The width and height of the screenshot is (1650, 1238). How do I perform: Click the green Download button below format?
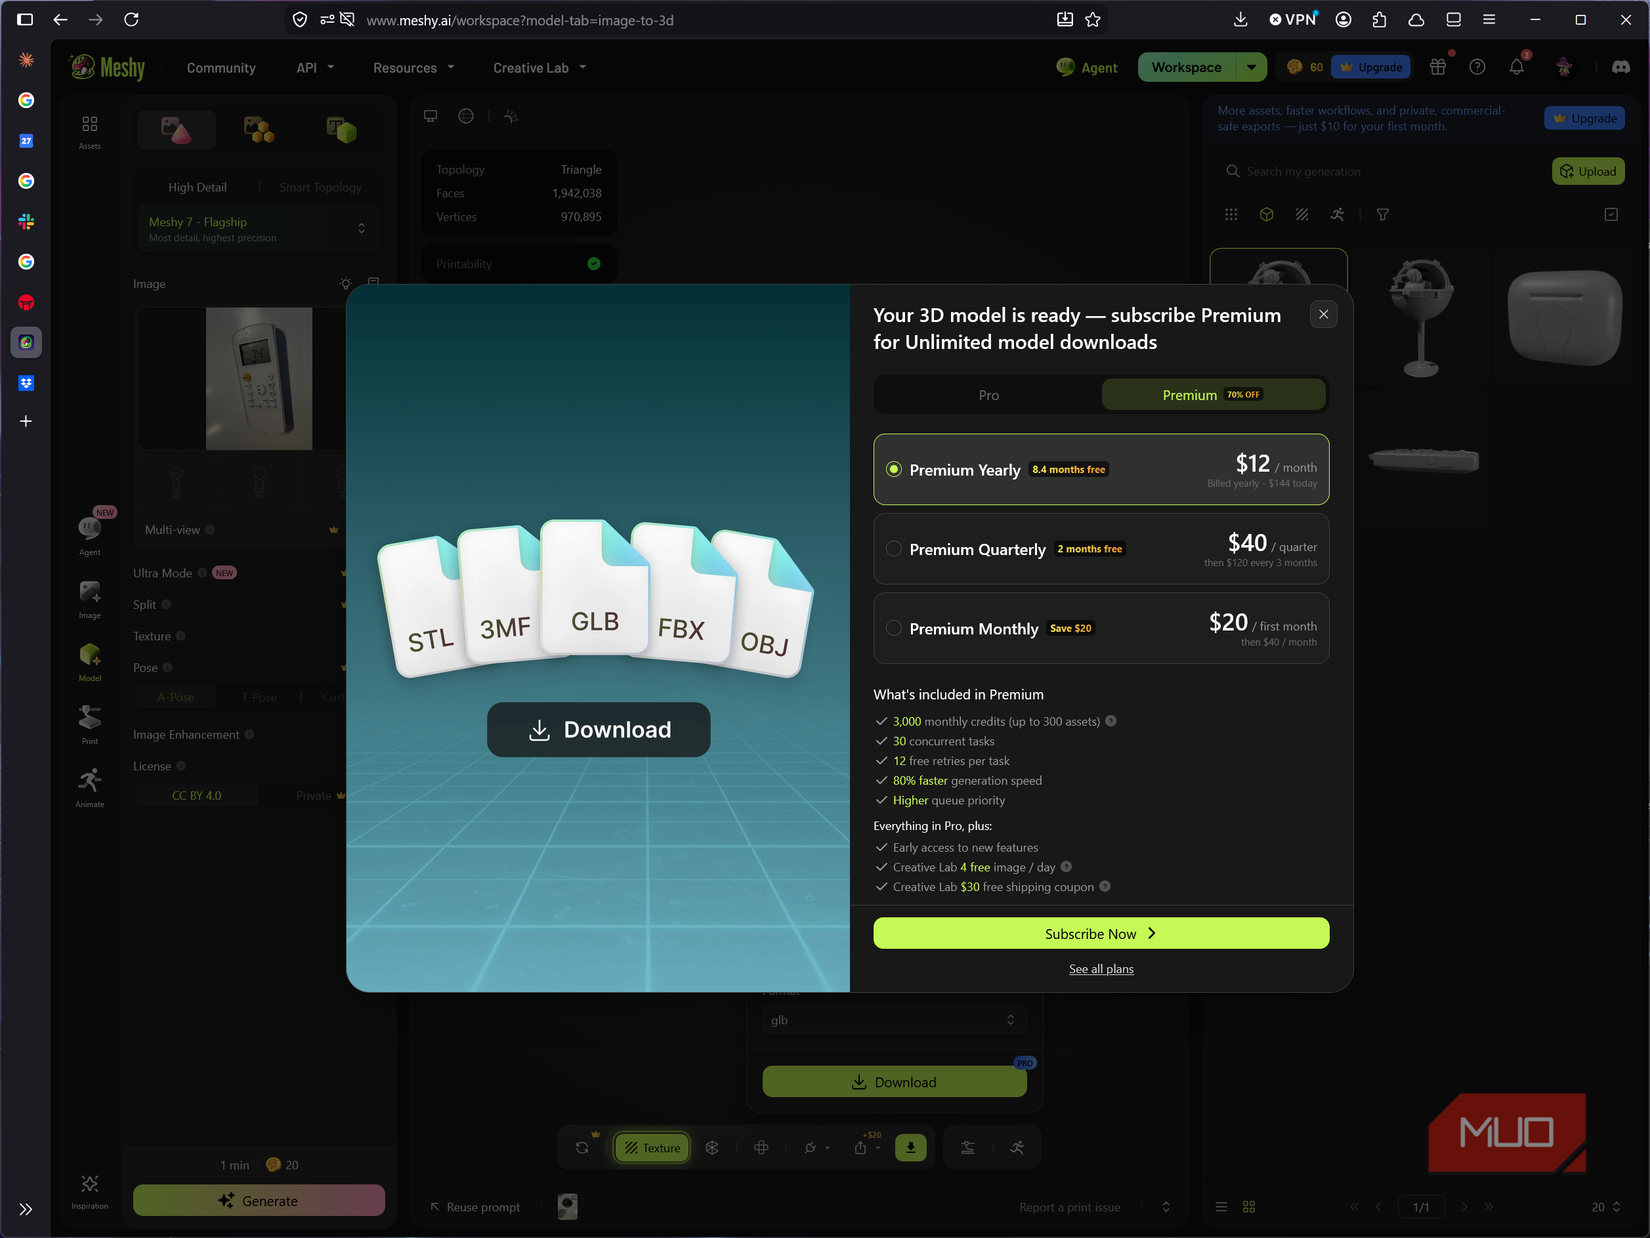(894, 1082)
